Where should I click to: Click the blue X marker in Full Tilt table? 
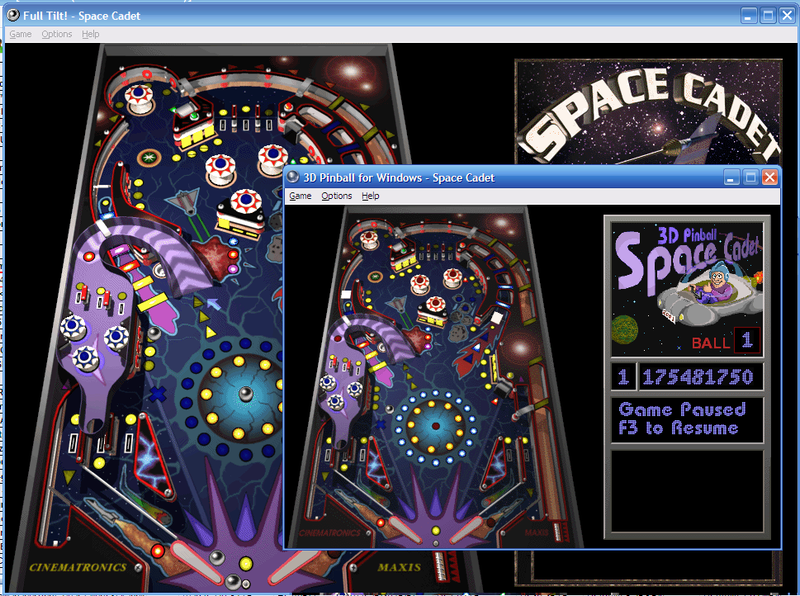point(158,394)
